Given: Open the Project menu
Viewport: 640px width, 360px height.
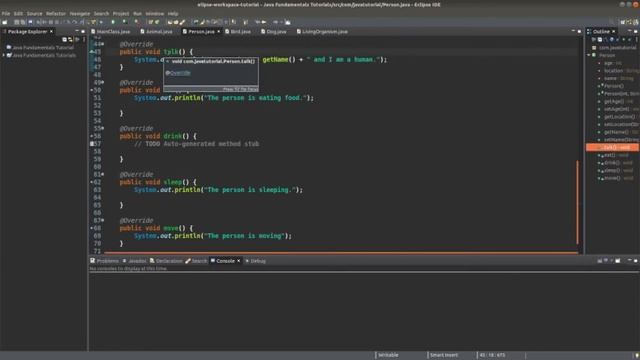Looking at the screenshot, I should 121,13.
